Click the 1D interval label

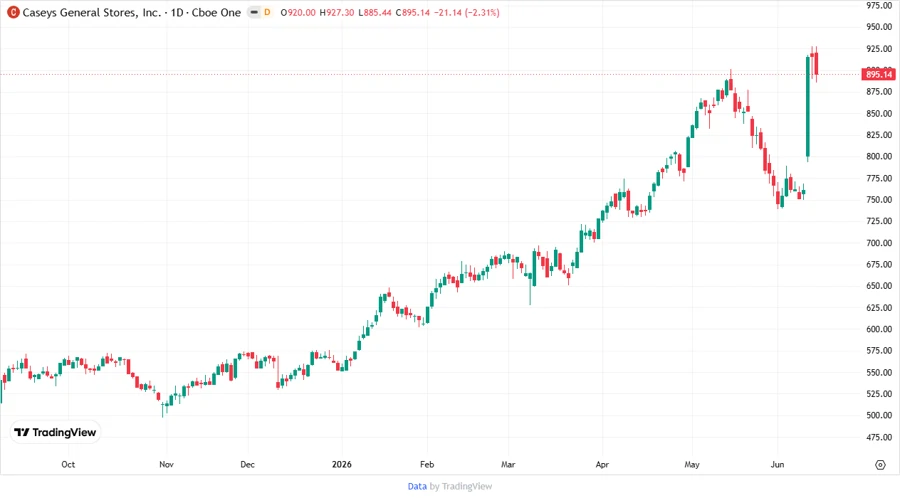pyautogui.click(x=177, y=13)
